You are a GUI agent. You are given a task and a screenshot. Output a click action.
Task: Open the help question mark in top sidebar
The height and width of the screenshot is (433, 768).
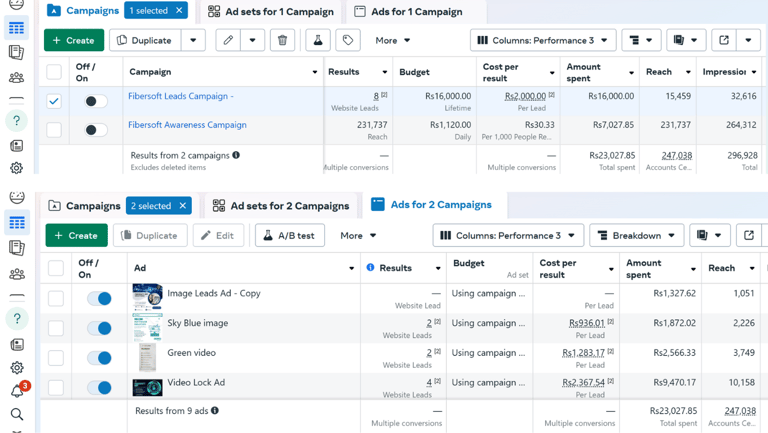coord(17,120)
